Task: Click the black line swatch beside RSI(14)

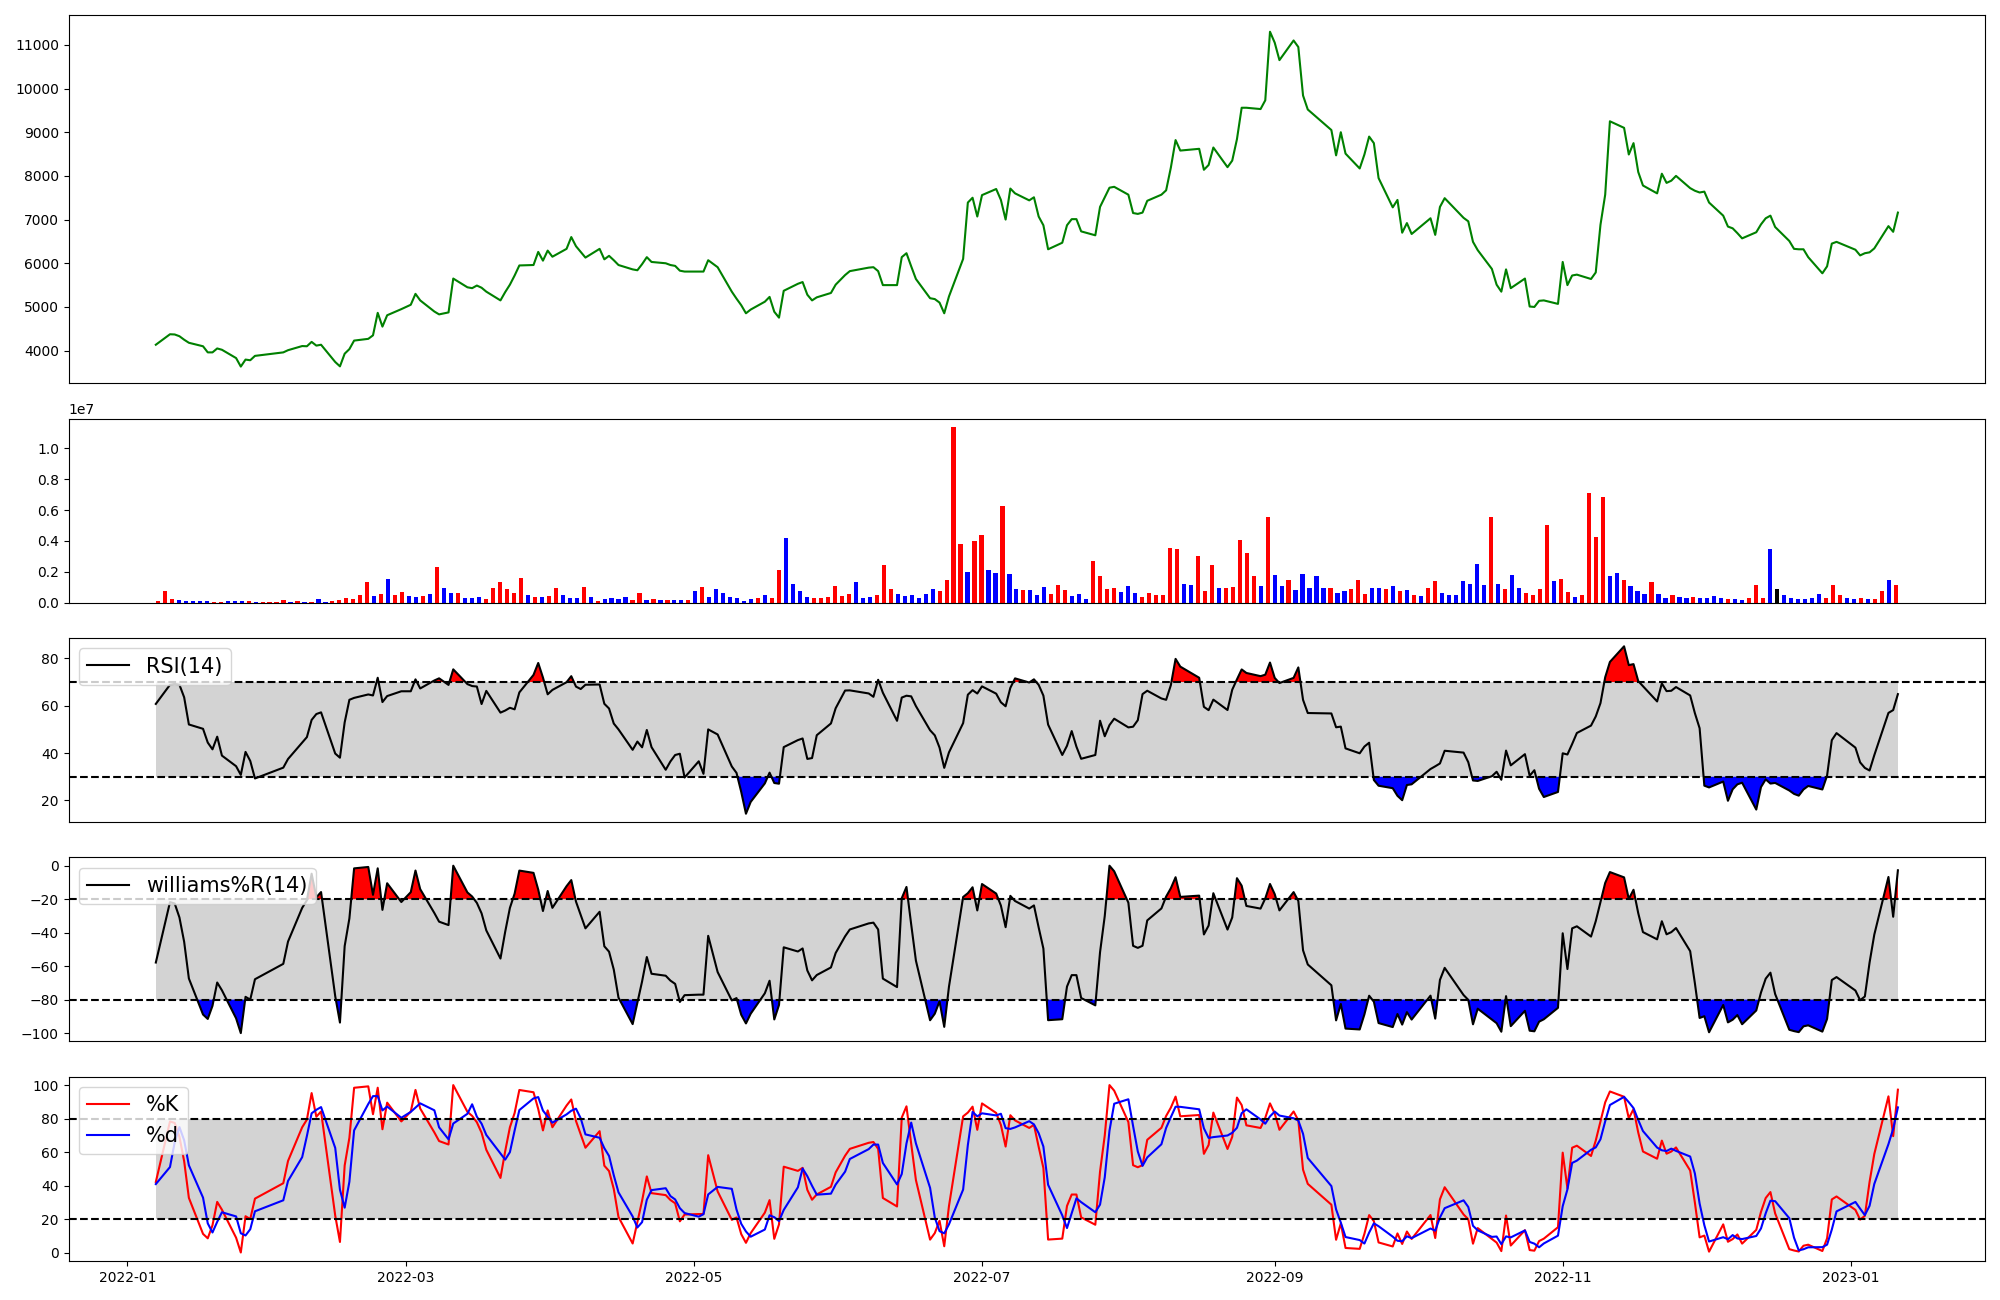Action: (x=109, y=666)
